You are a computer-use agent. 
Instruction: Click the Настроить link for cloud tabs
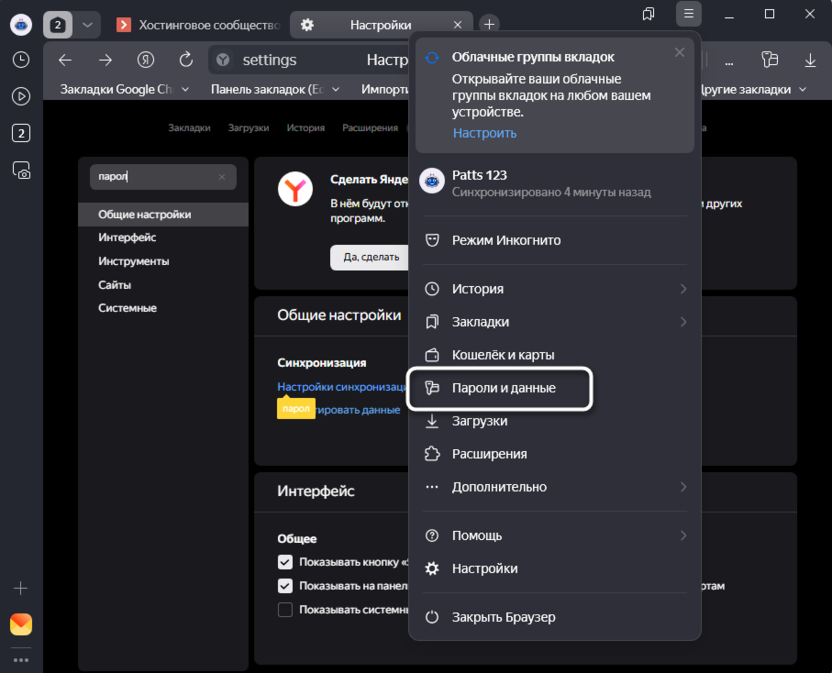click(x=484, y=132)
